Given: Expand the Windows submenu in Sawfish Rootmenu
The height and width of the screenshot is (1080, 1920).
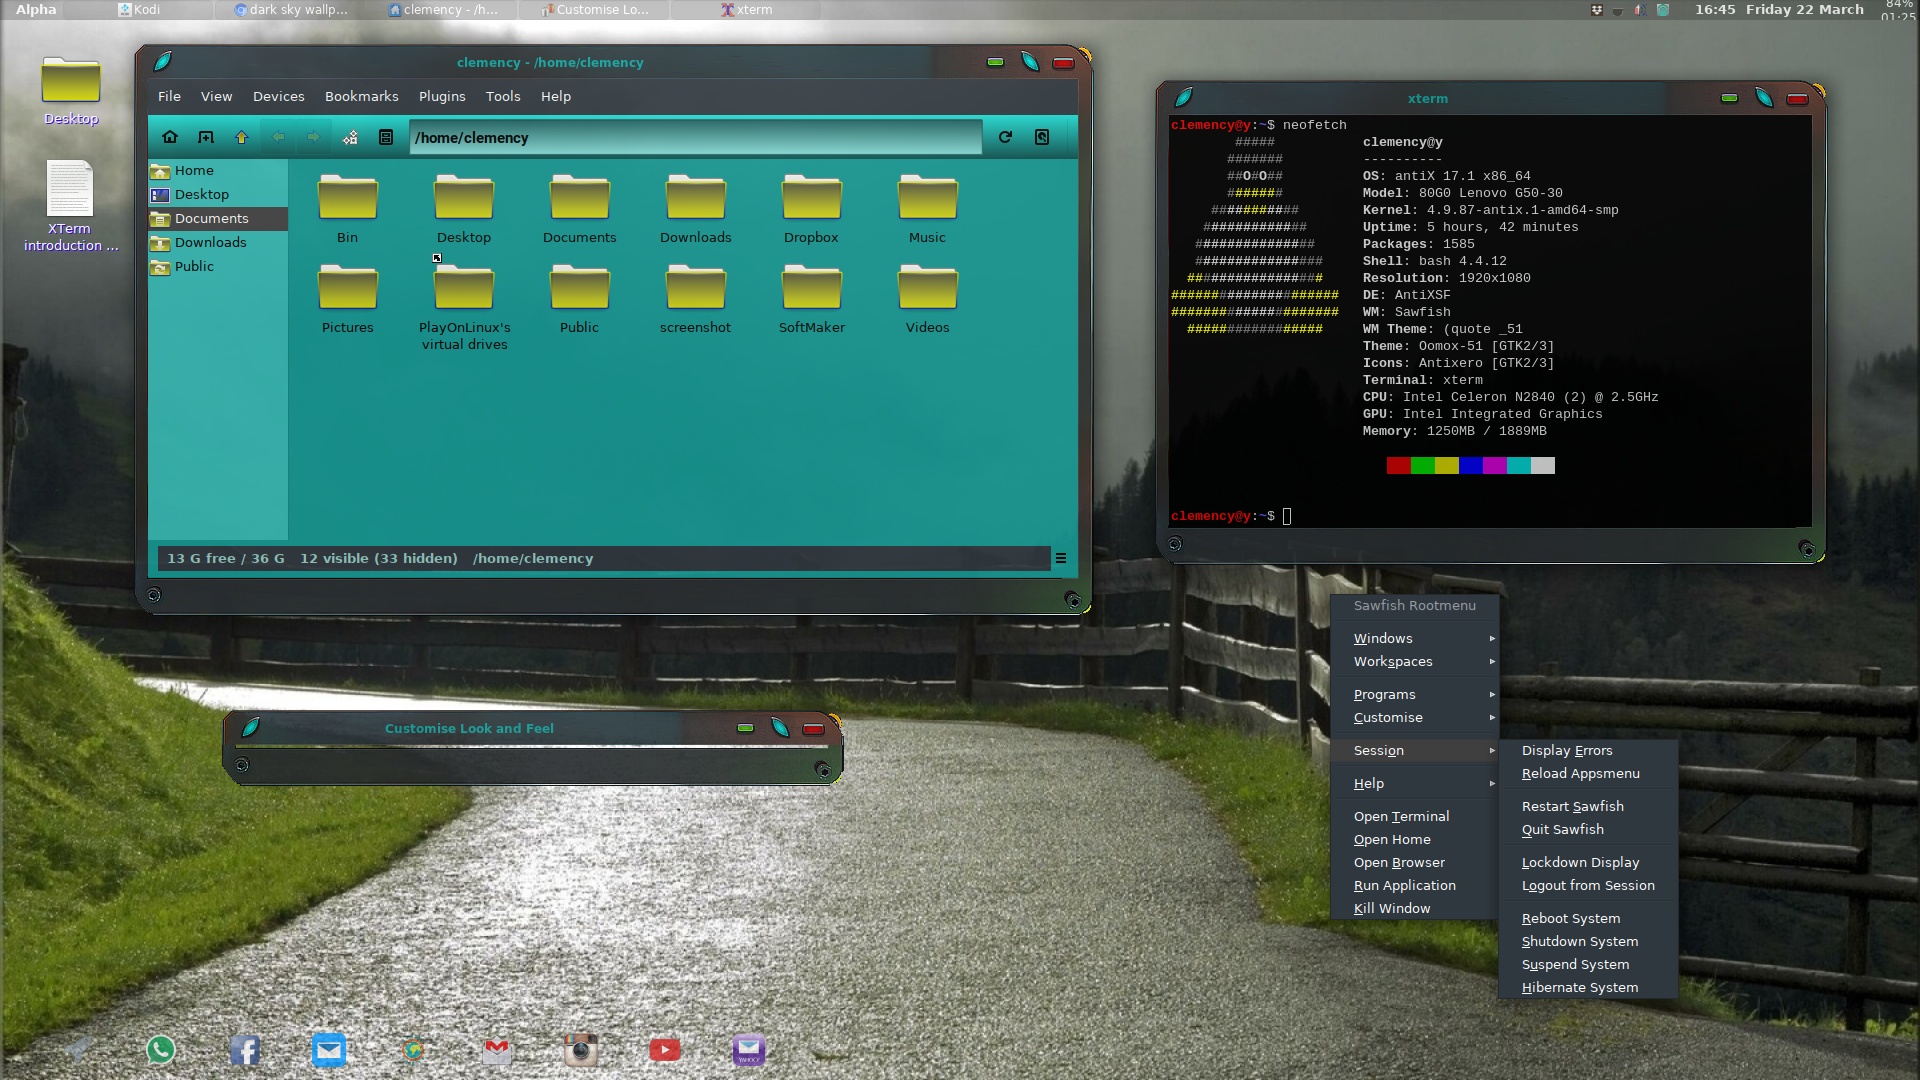Looking at the screenshot, I should click(x=1415, y=638).
